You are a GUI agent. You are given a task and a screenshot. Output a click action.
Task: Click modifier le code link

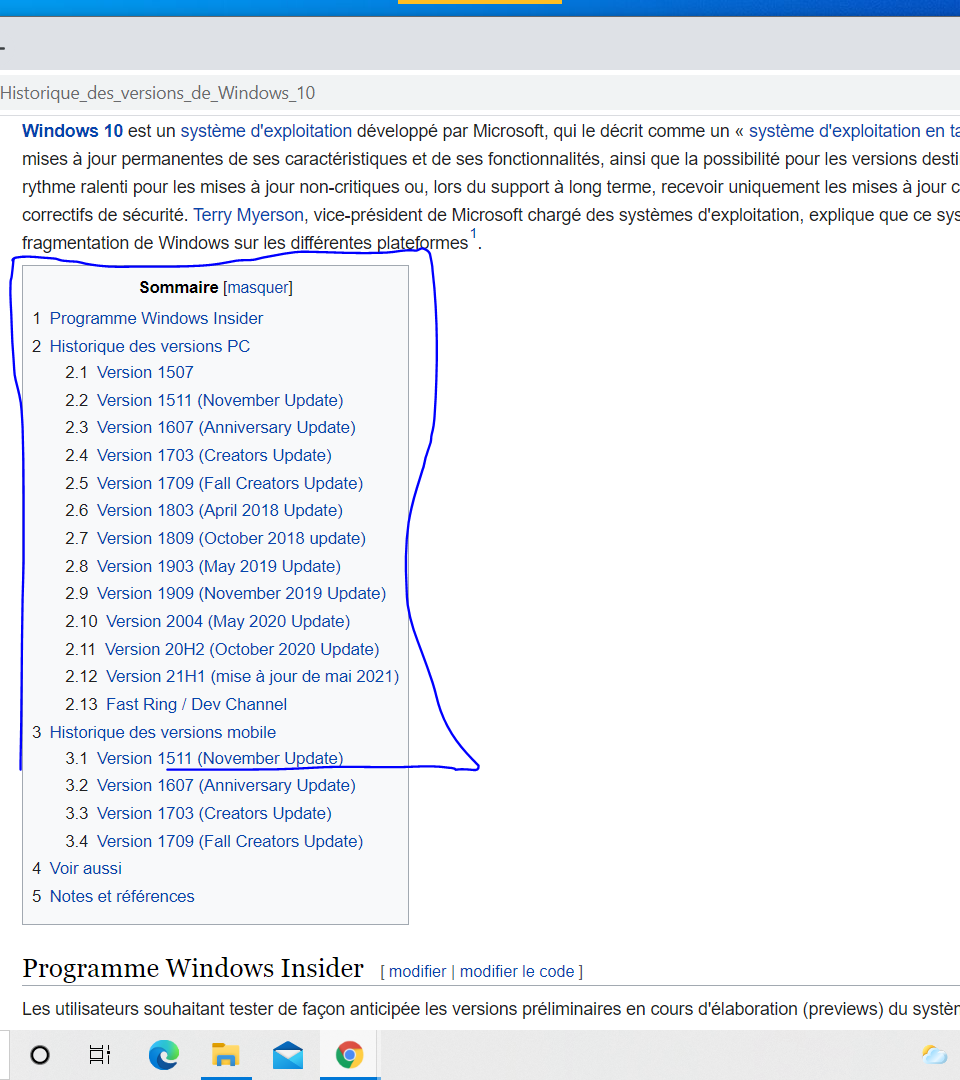click(517, 971)
